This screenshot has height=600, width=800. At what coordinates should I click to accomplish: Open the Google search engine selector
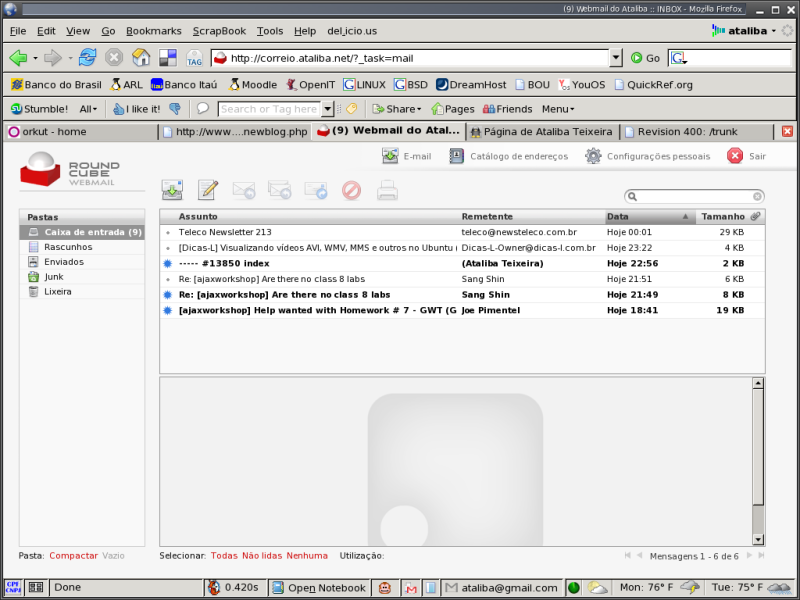(x=679, y=58)
